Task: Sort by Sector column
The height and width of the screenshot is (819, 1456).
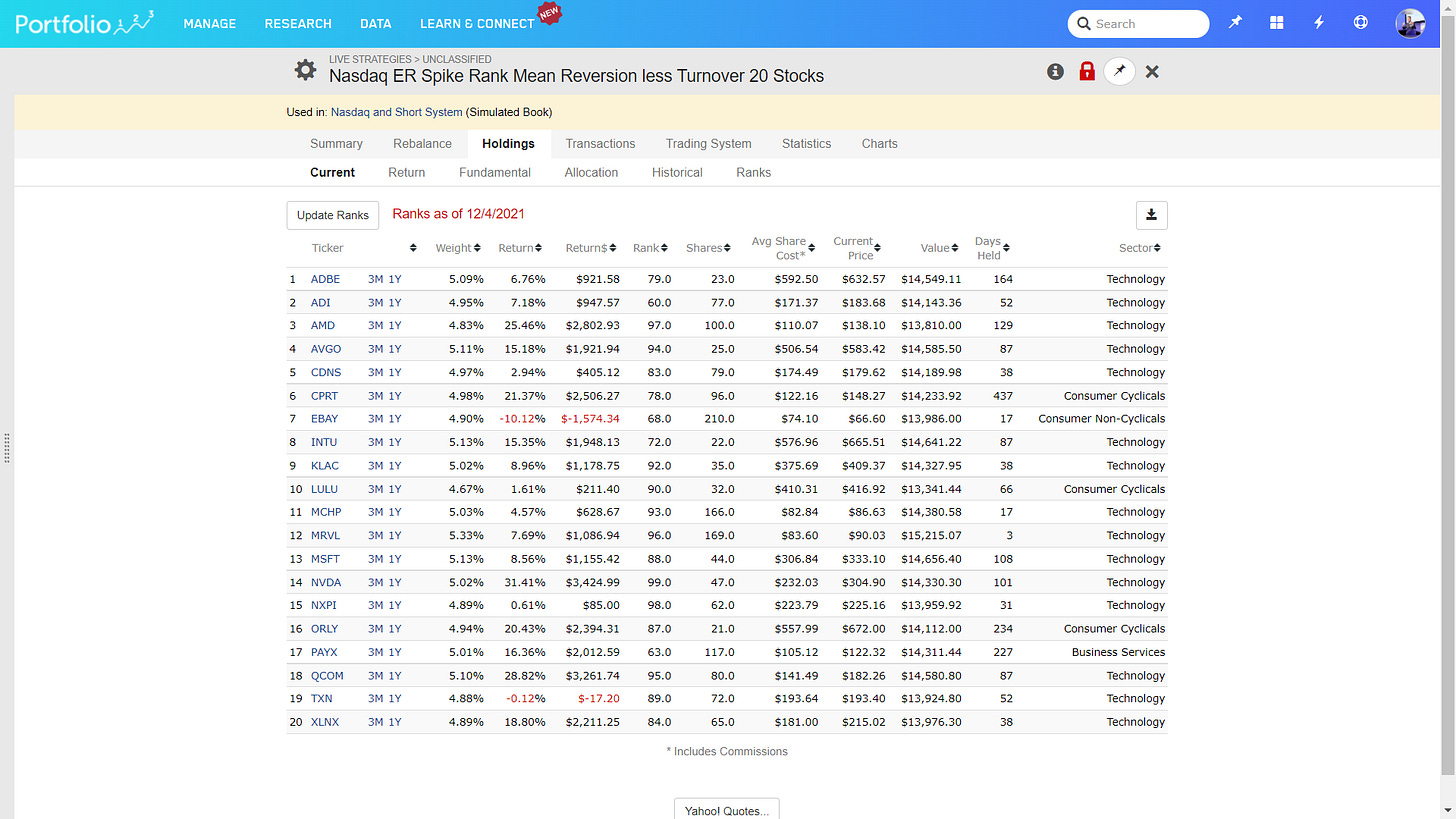Action: [x=1140, y=248]
